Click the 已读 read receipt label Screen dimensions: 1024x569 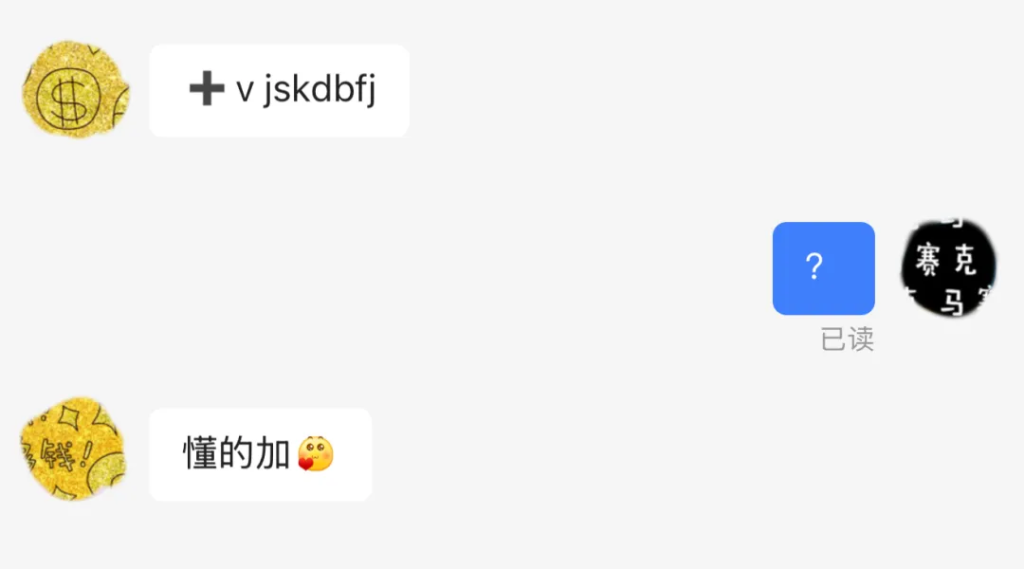(847, 339)
